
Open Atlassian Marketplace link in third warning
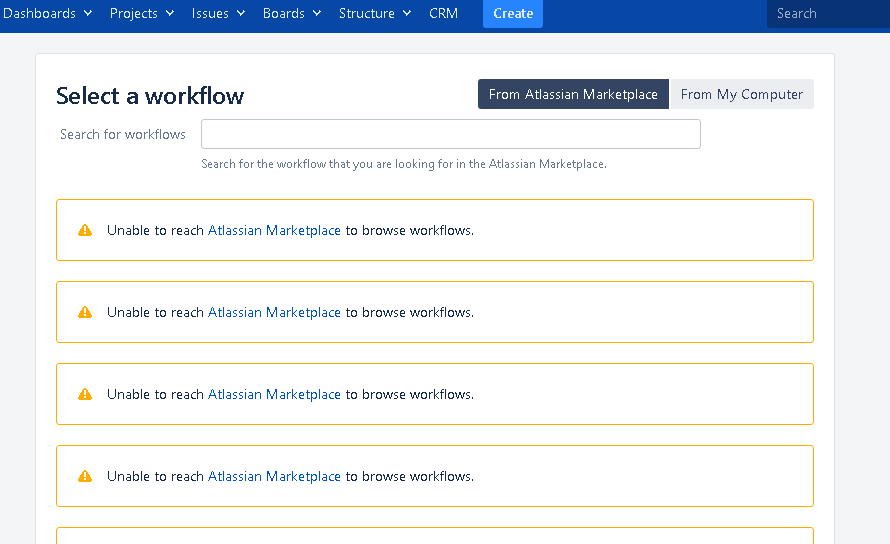click(274, 394)
